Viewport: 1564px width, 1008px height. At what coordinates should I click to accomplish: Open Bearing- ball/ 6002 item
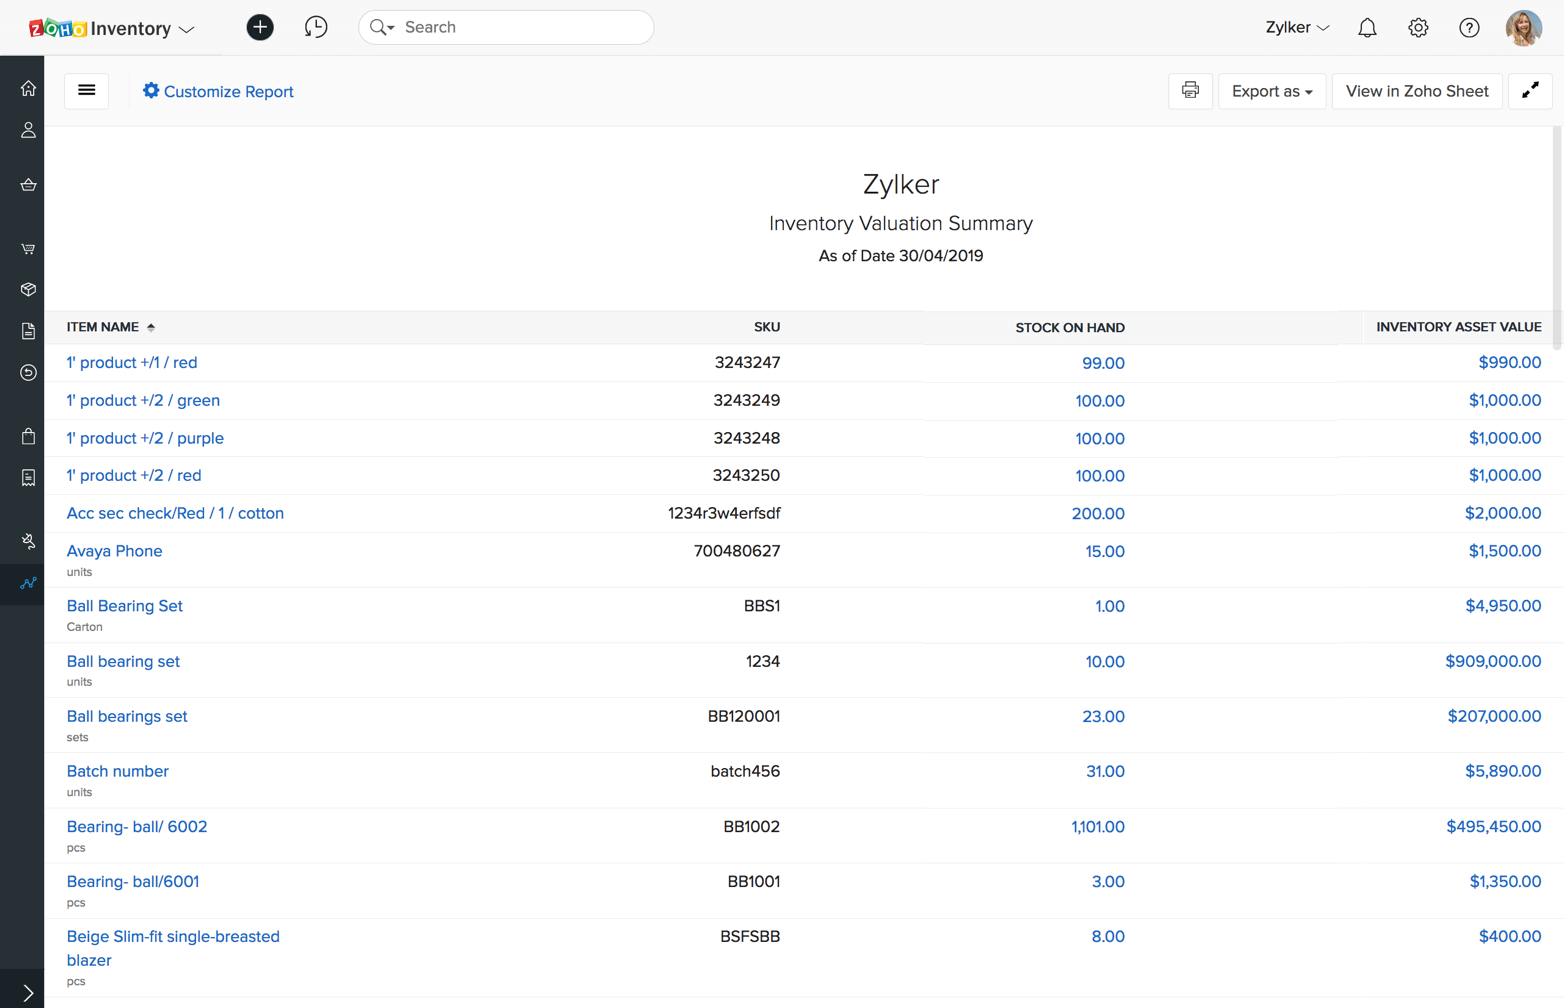coord(137,827)
